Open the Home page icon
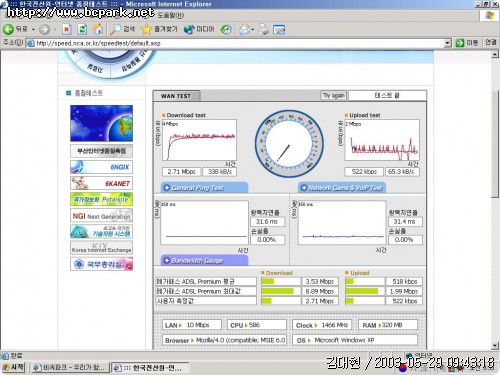Viewport: 500px width, 375px height. [x=98, y=29]
